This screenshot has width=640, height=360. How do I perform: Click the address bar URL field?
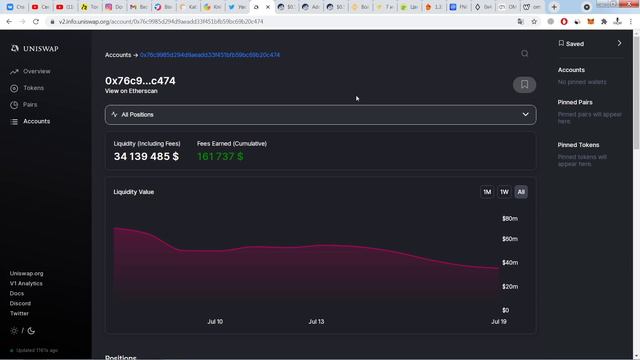pos(282,22)
